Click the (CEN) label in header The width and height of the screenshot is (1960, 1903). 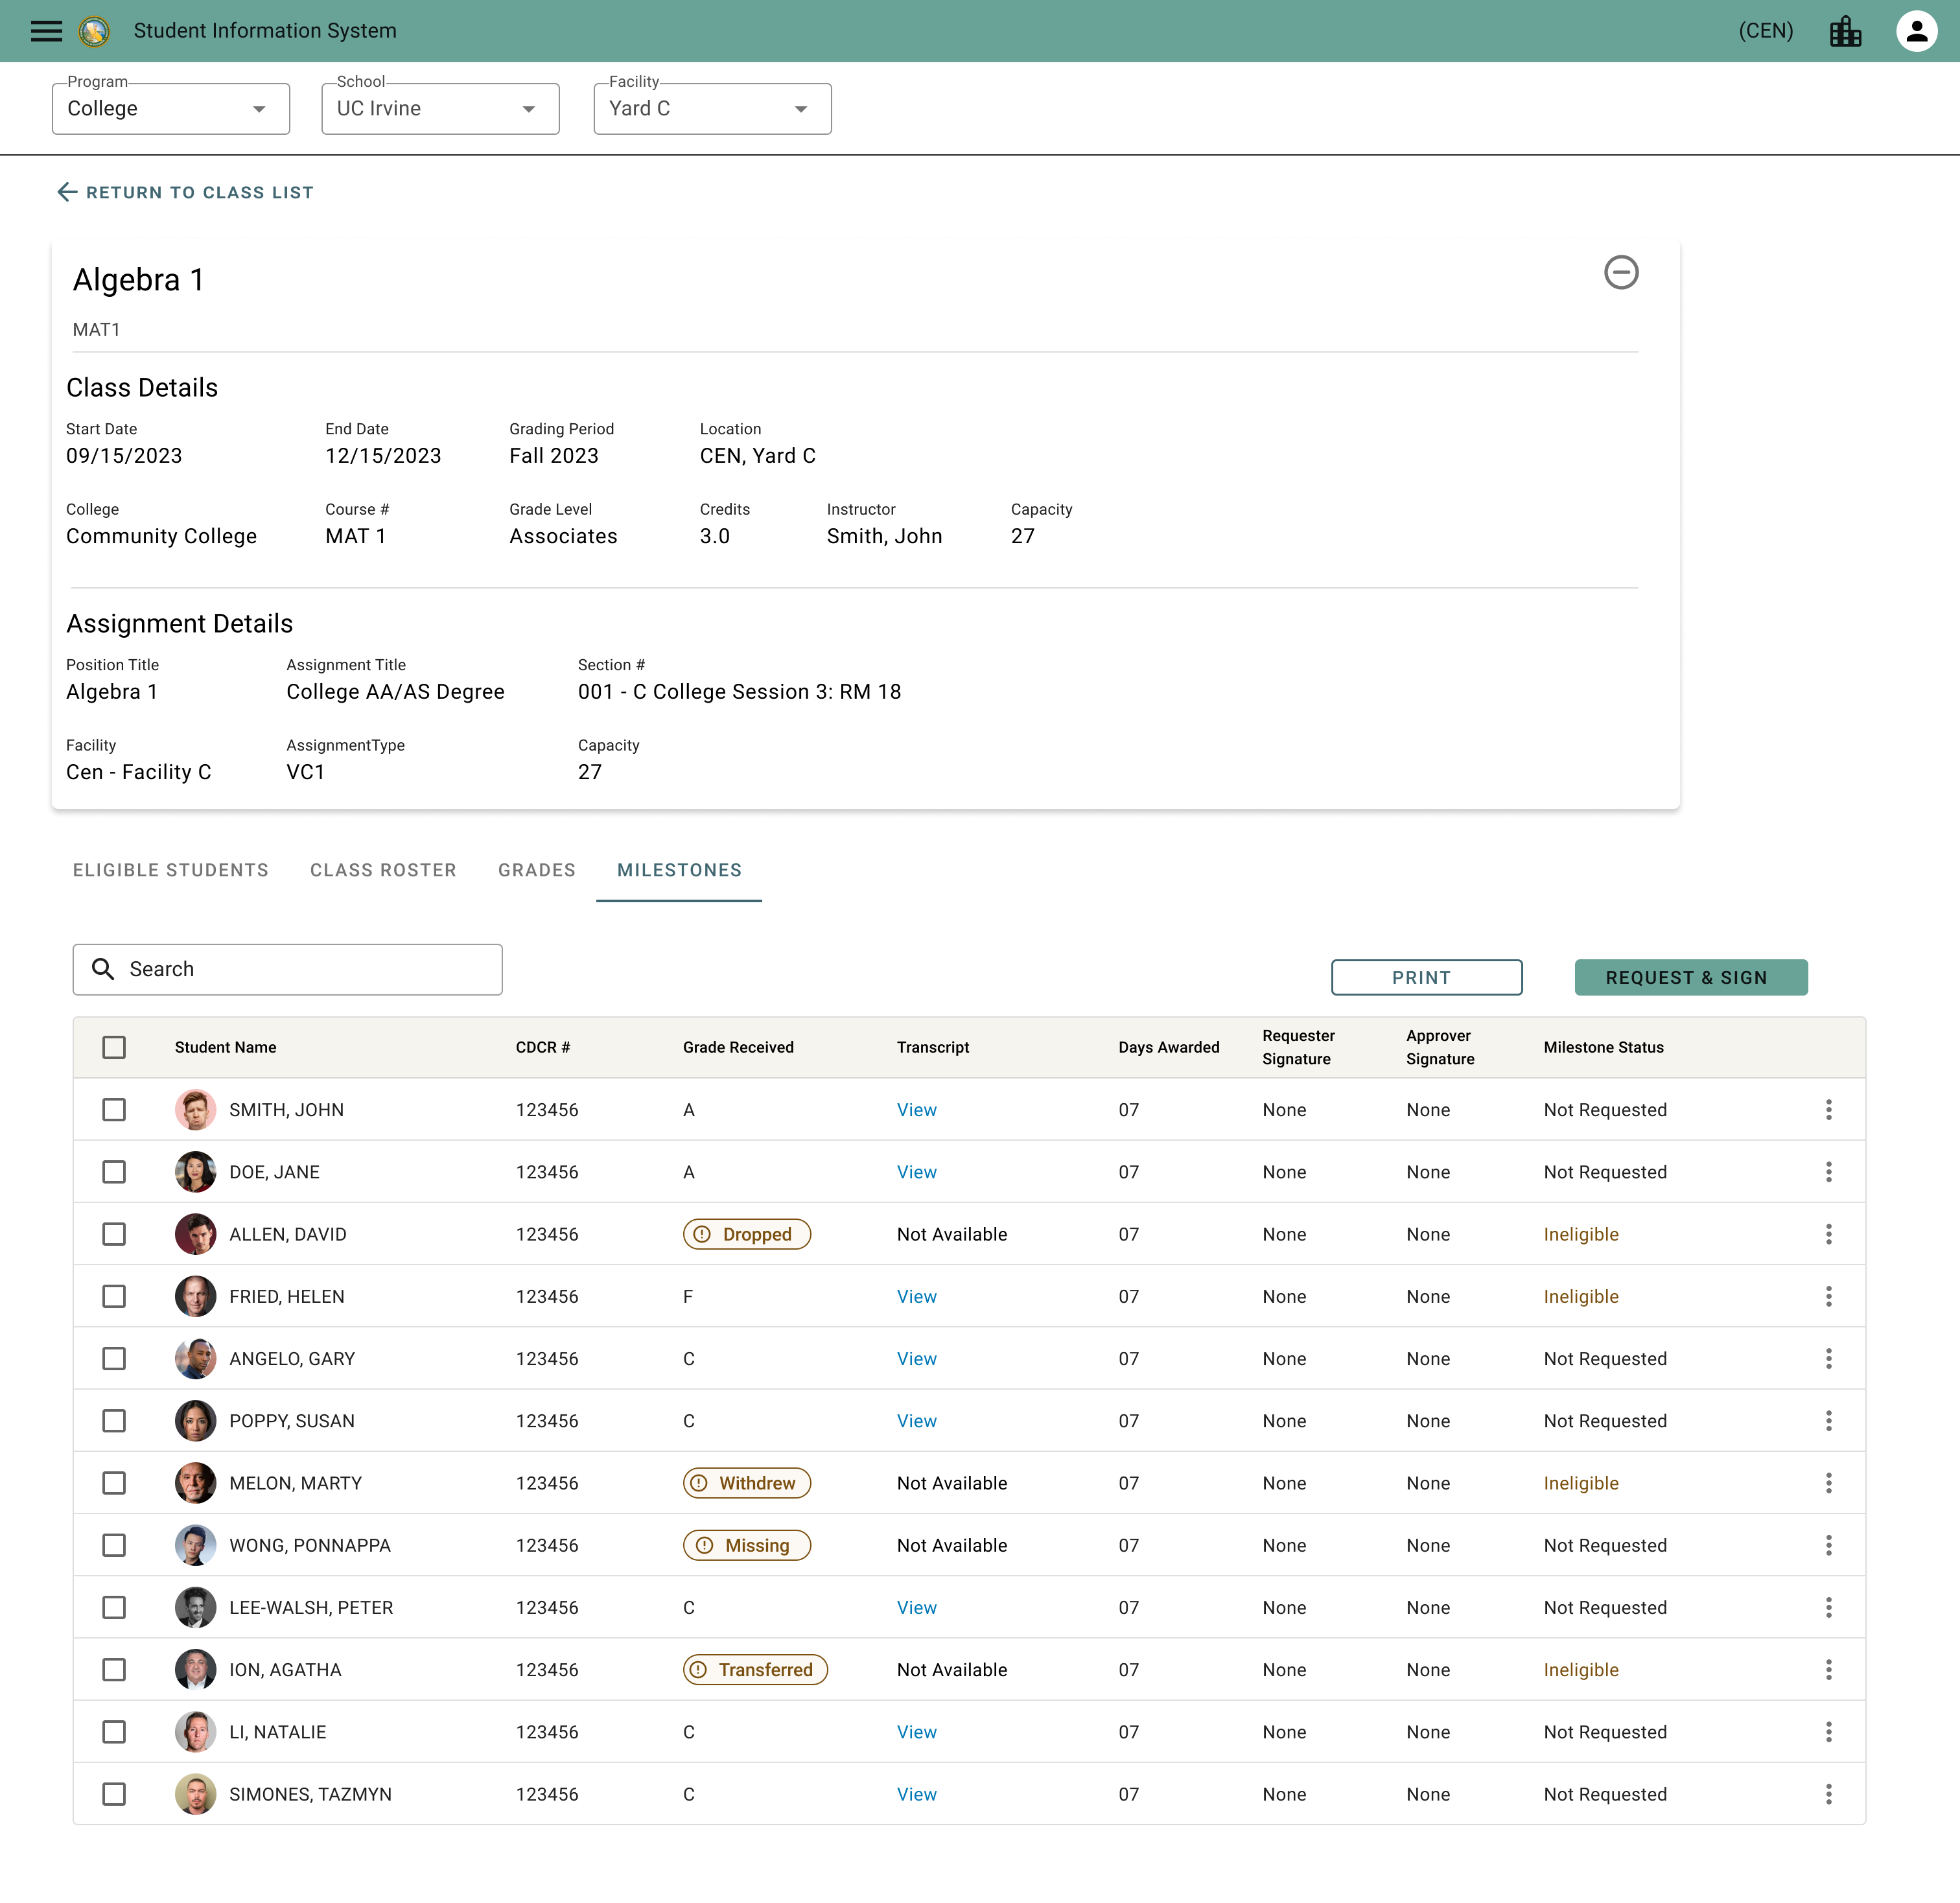(x=1765, y=31)
